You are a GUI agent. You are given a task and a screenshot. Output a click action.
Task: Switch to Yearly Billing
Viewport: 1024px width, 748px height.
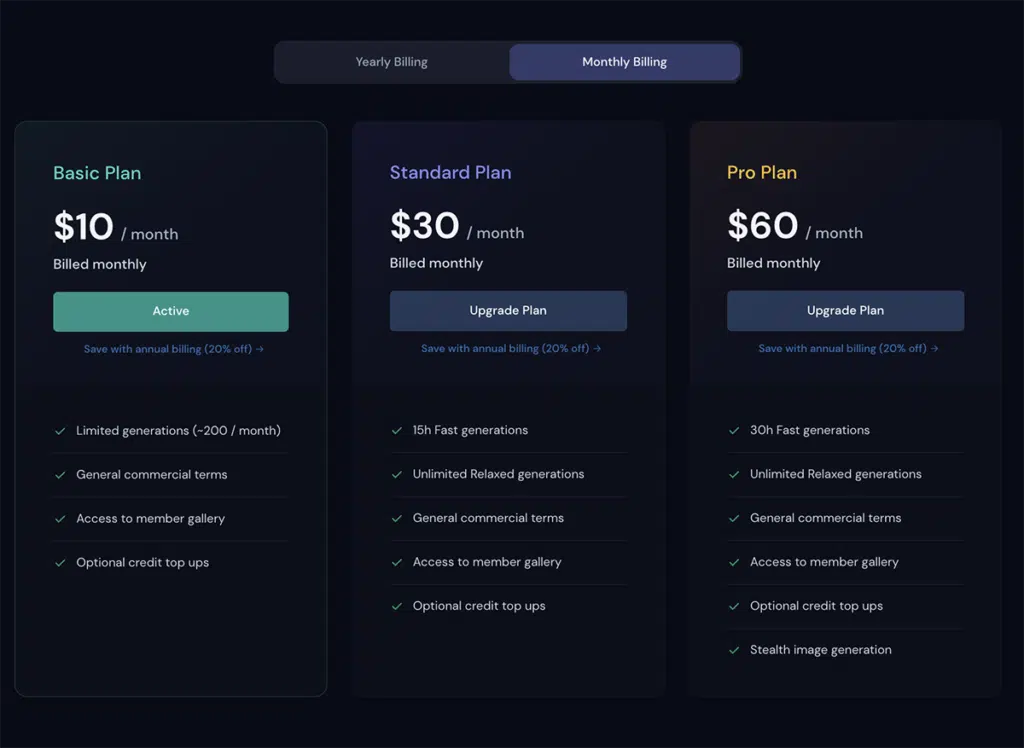tap(391, 61)
